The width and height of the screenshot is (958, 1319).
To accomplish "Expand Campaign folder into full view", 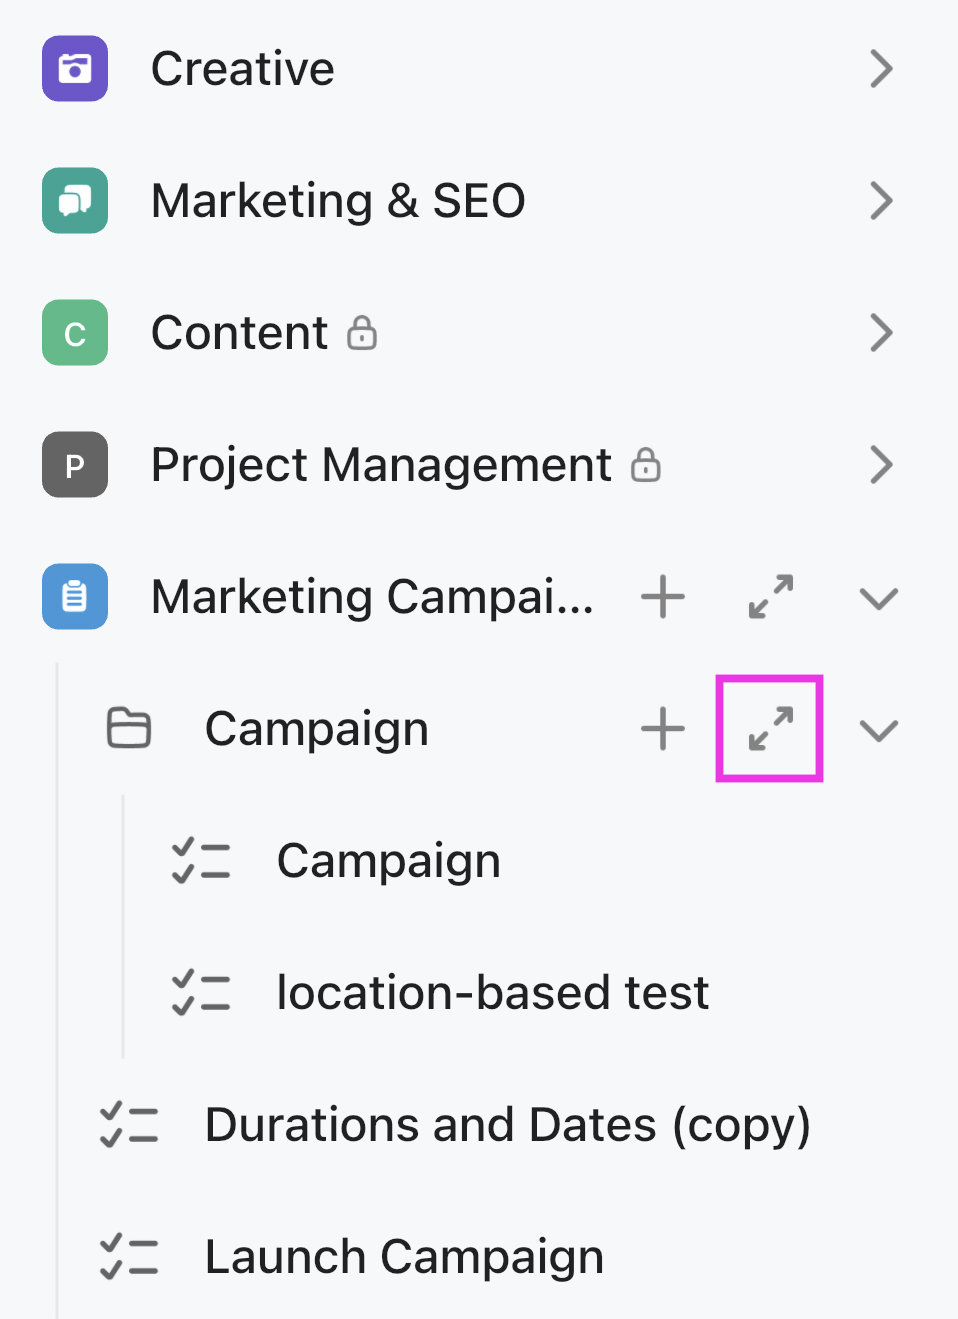I will [x=769, y=728].
